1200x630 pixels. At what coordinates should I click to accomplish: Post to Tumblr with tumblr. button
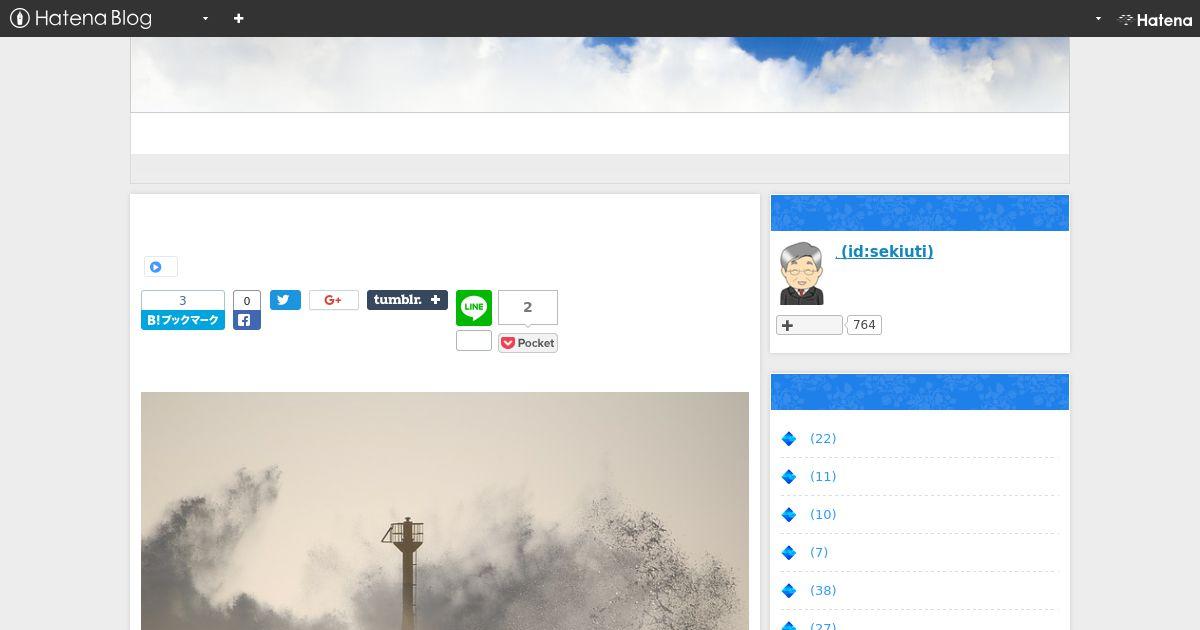[x=407, y=300]
